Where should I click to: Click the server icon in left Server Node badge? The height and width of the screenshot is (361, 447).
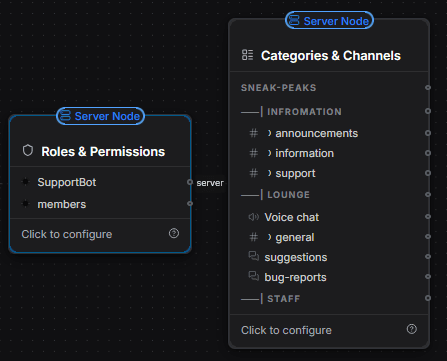tap(65, 116)
